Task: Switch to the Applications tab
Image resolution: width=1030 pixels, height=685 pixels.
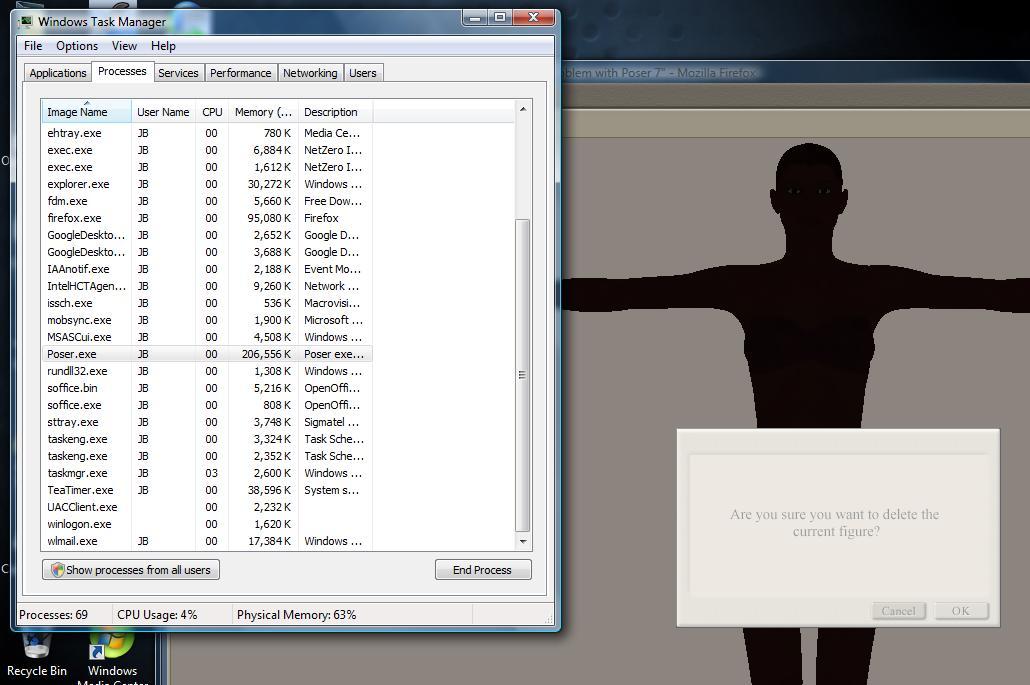Action: click(x=58, y=73)
